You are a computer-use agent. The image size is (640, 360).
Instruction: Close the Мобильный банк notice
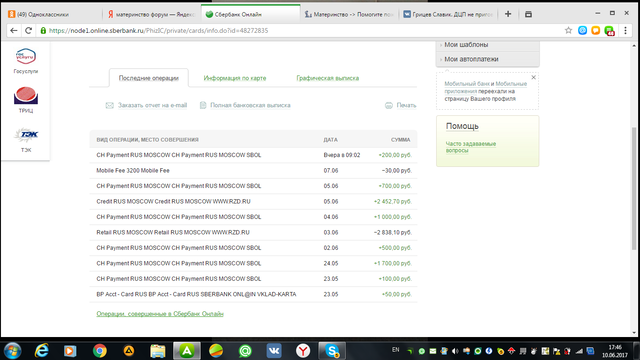533,77
